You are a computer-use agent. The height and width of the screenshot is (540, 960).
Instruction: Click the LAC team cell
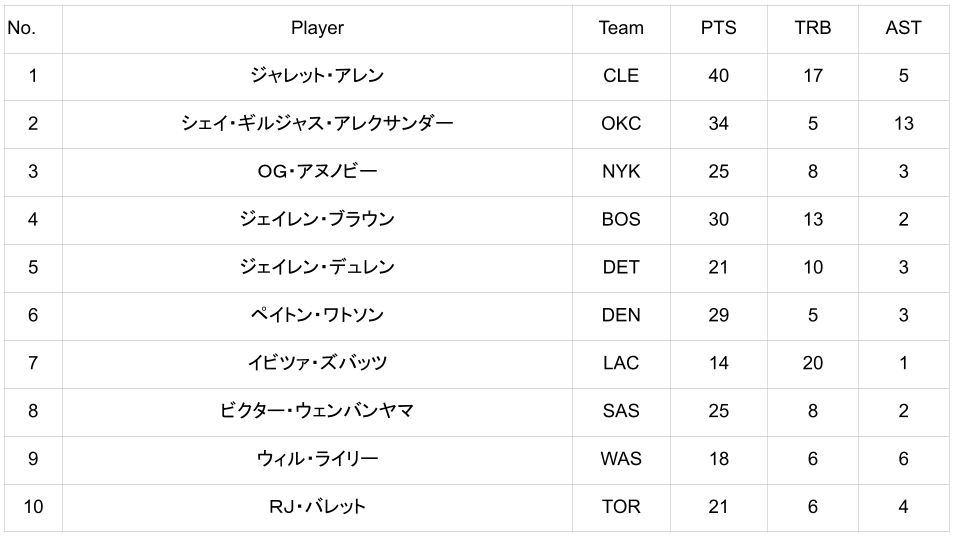pyautogui.click(x=621, y=363)
